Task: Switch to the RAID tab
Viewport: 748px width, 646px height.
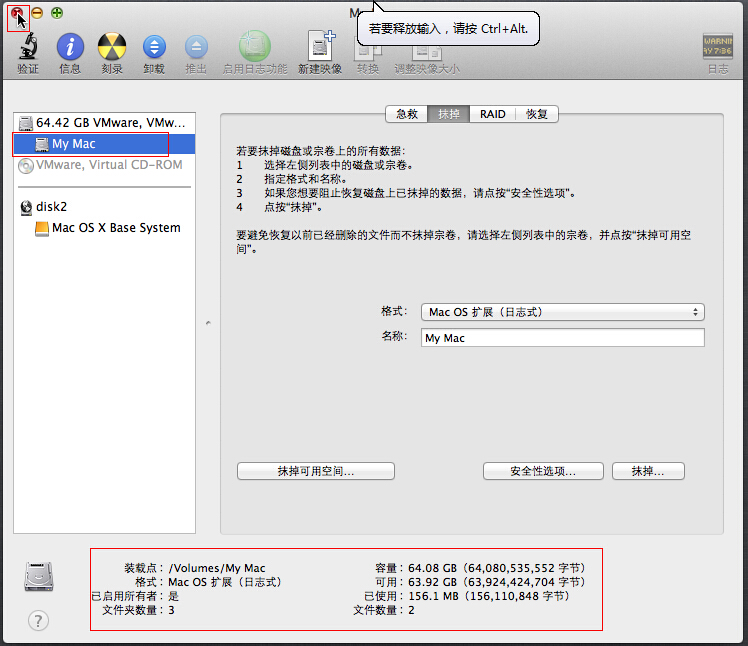Action: pos(492,114)
